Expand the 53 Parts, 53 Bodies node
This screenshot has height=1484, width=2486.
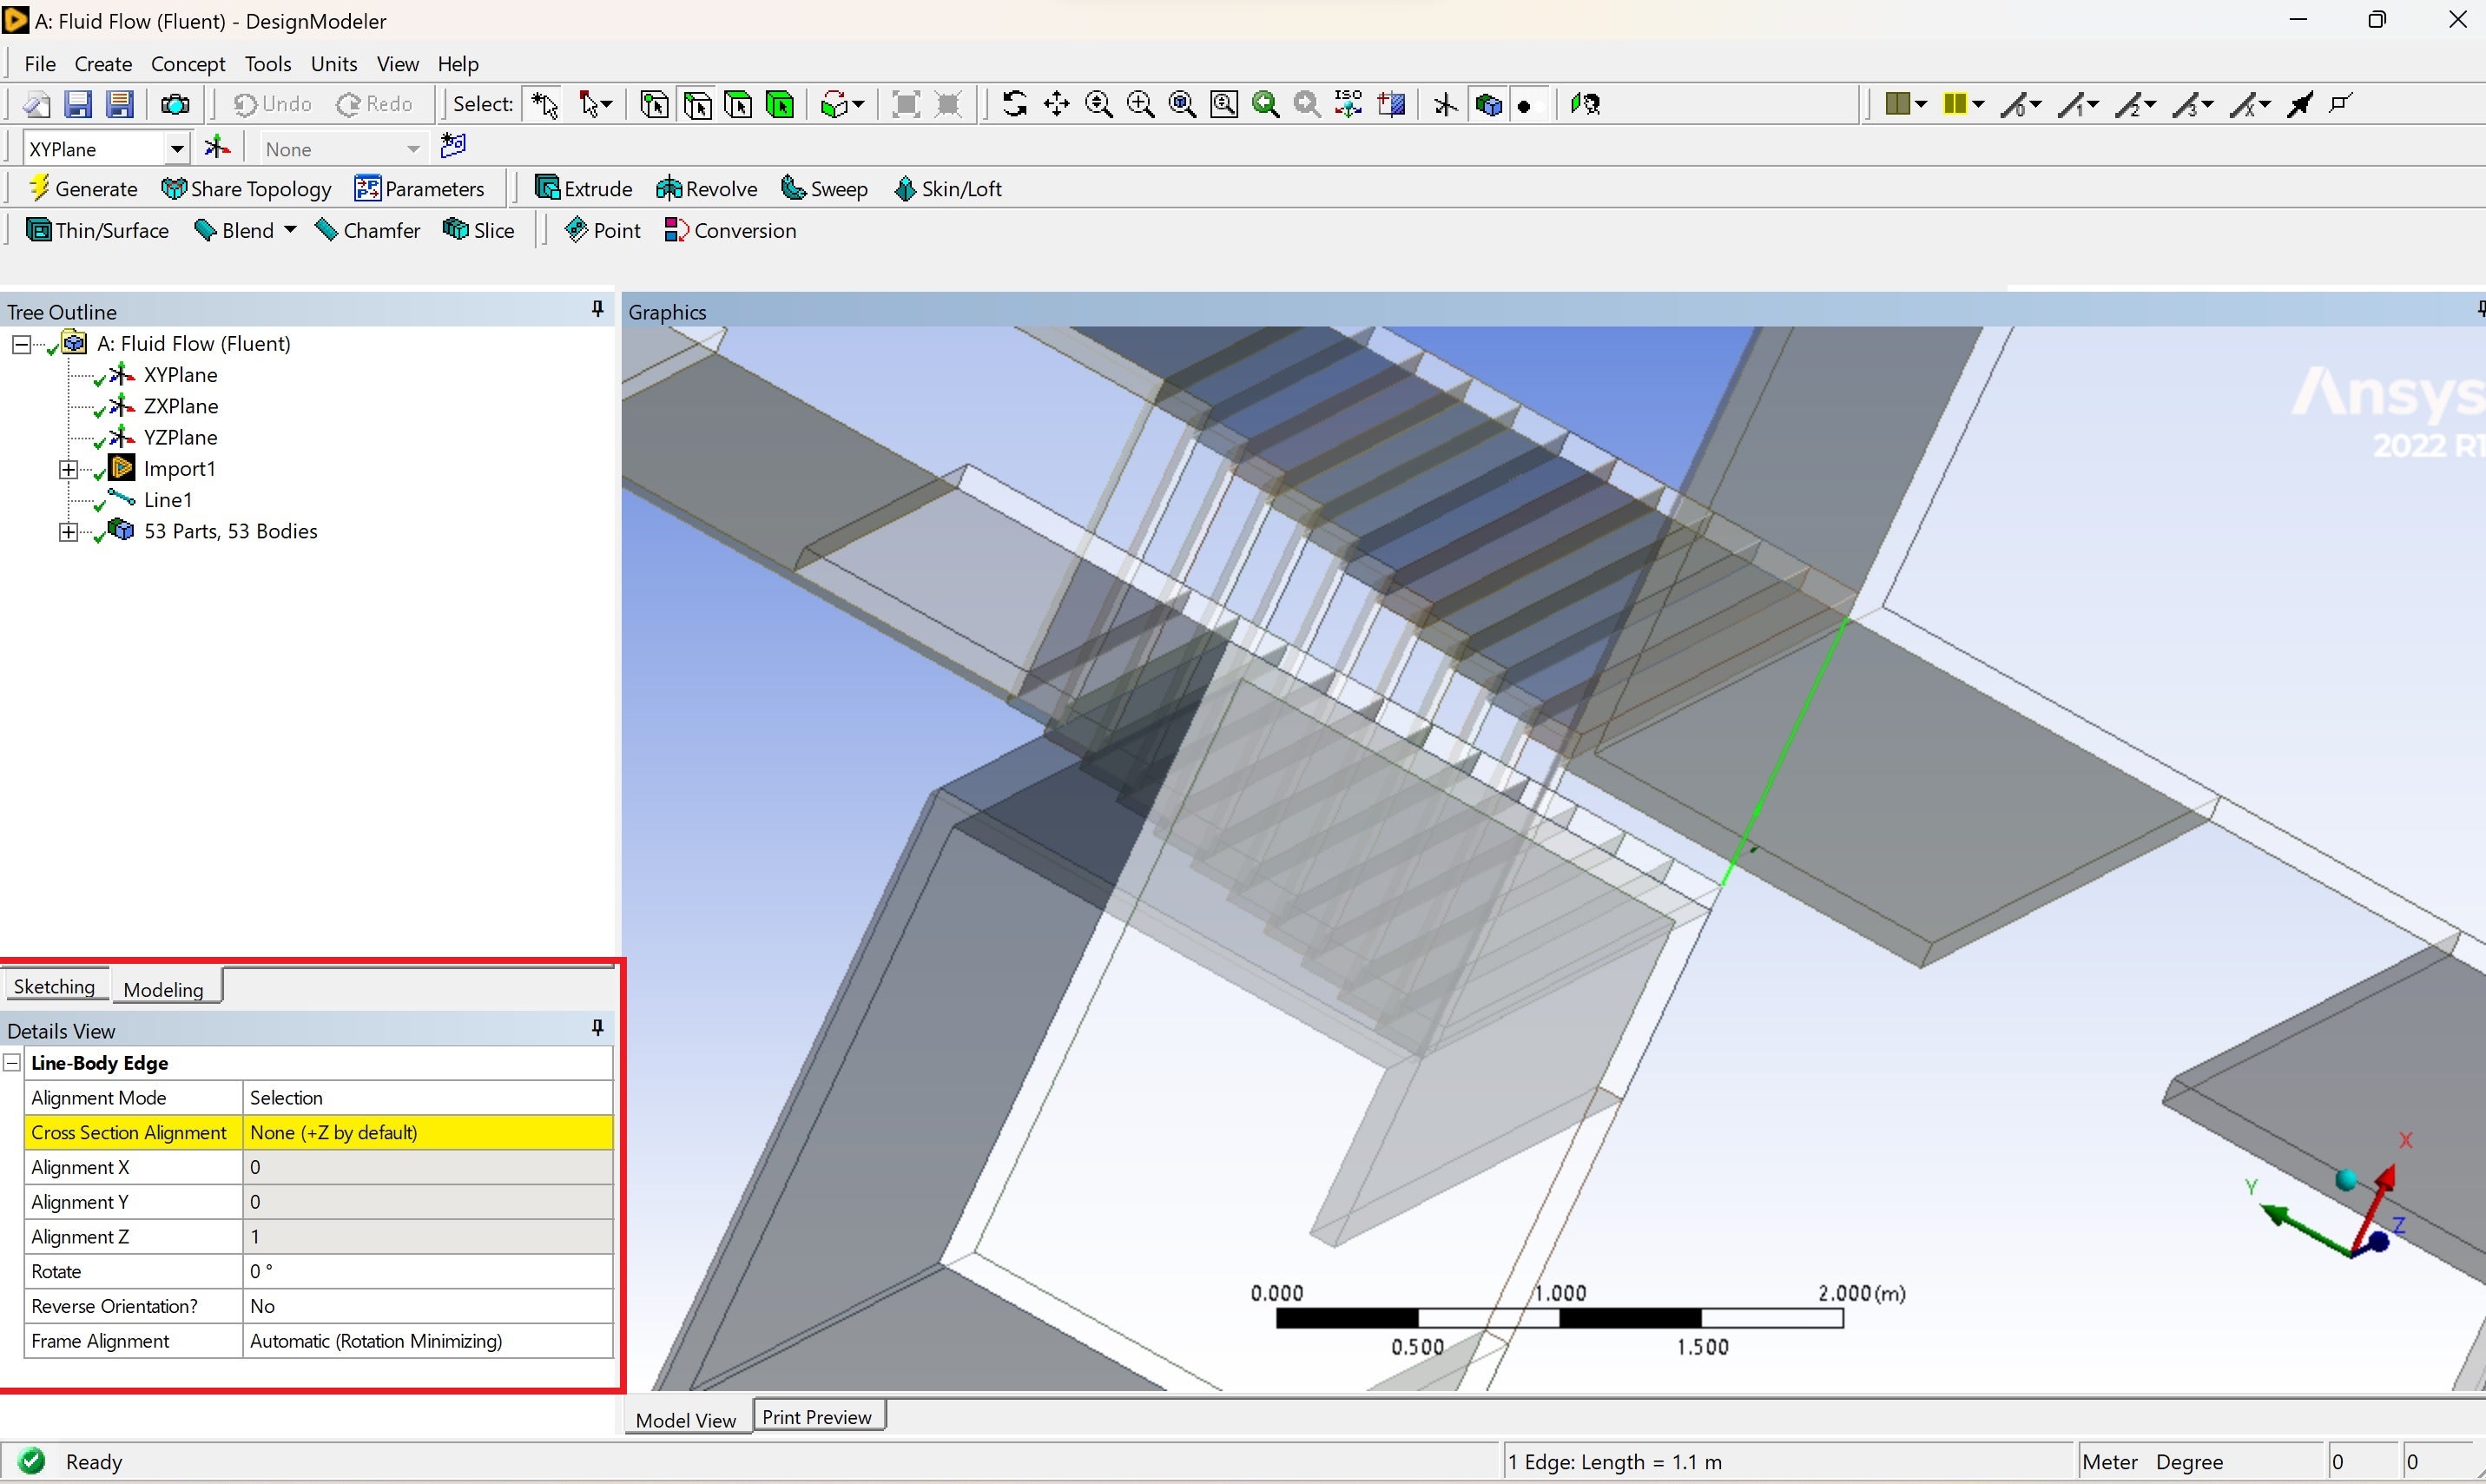[68, 531]
